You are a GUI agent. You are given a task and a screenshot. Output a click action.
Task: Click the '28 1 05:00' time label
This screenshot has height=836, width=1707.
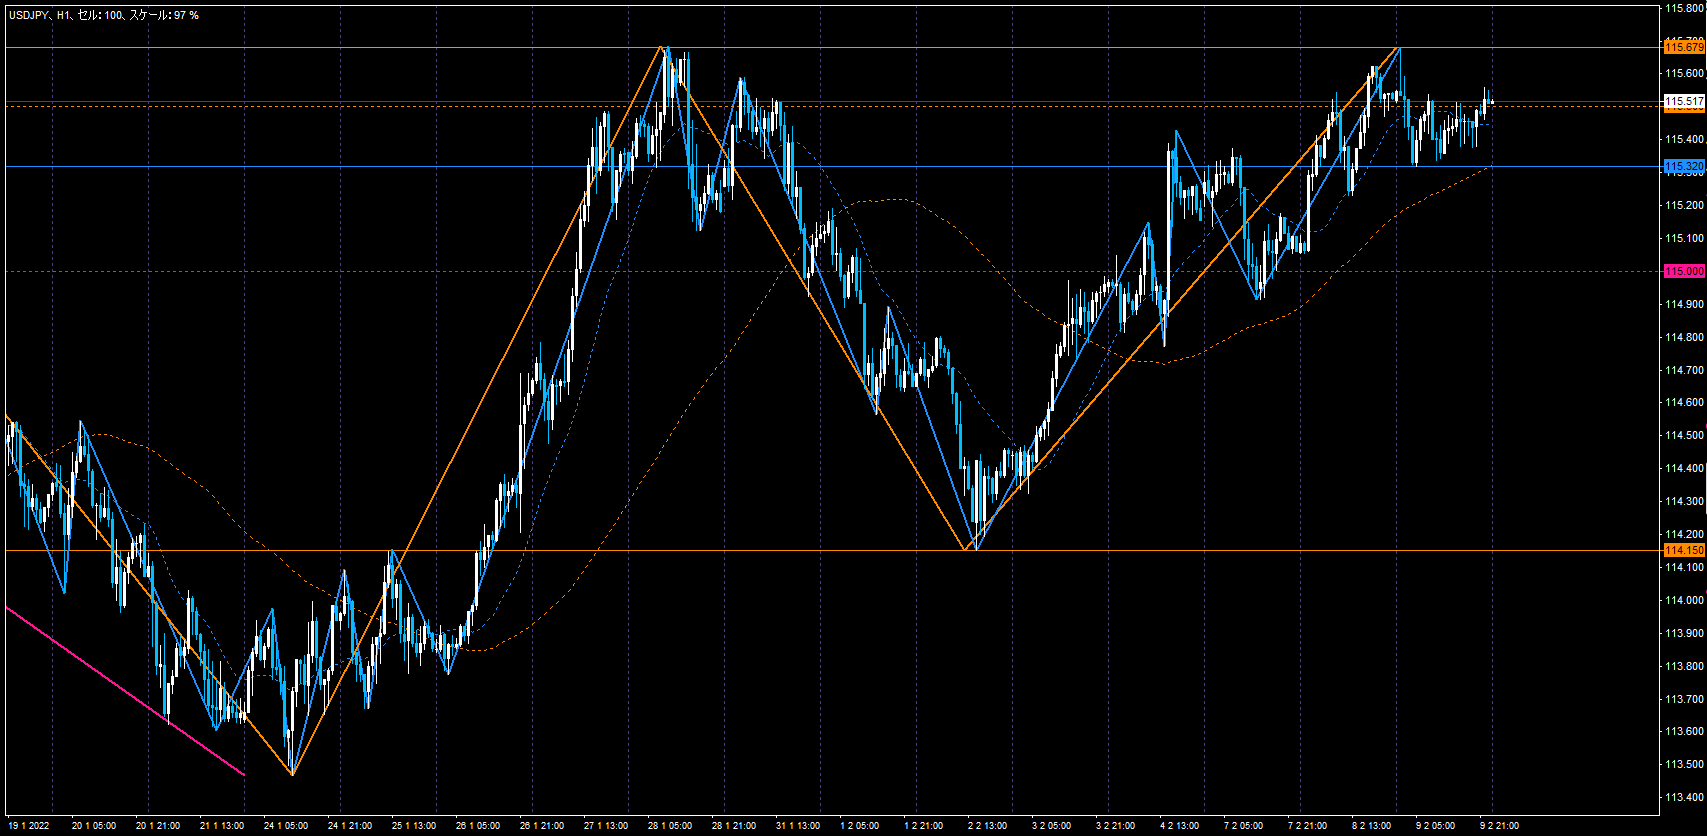[x=670, y=826]
